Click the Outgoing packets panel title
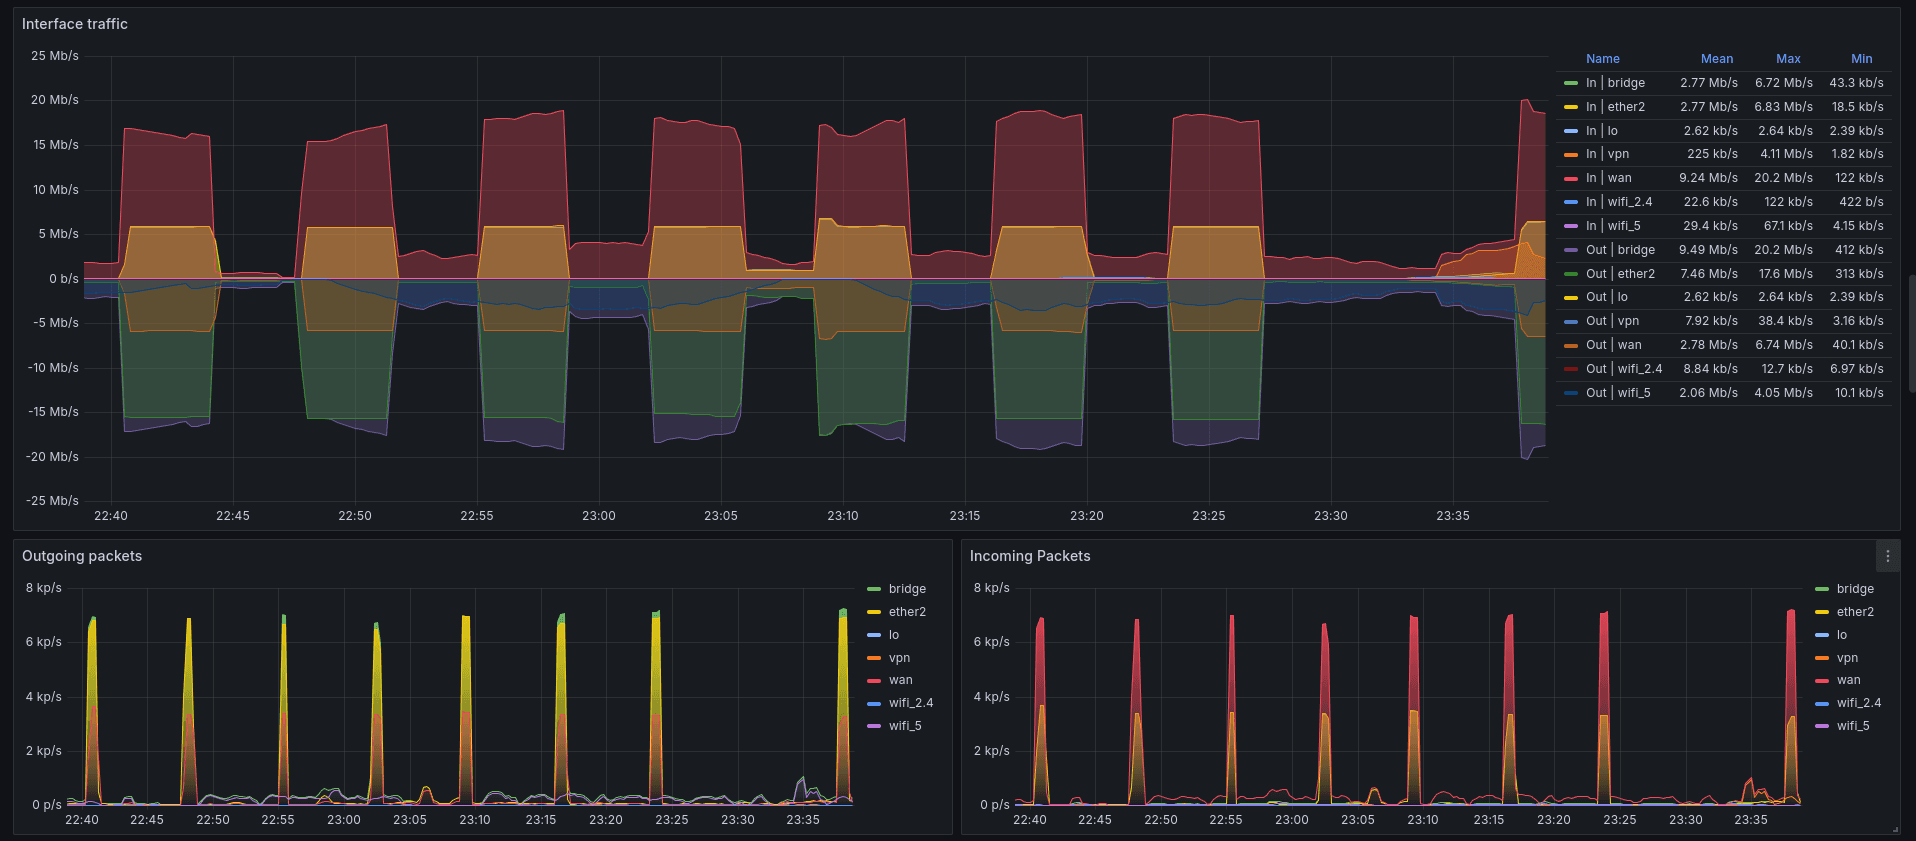This screenshot has height=841, width=1916. 82,556
